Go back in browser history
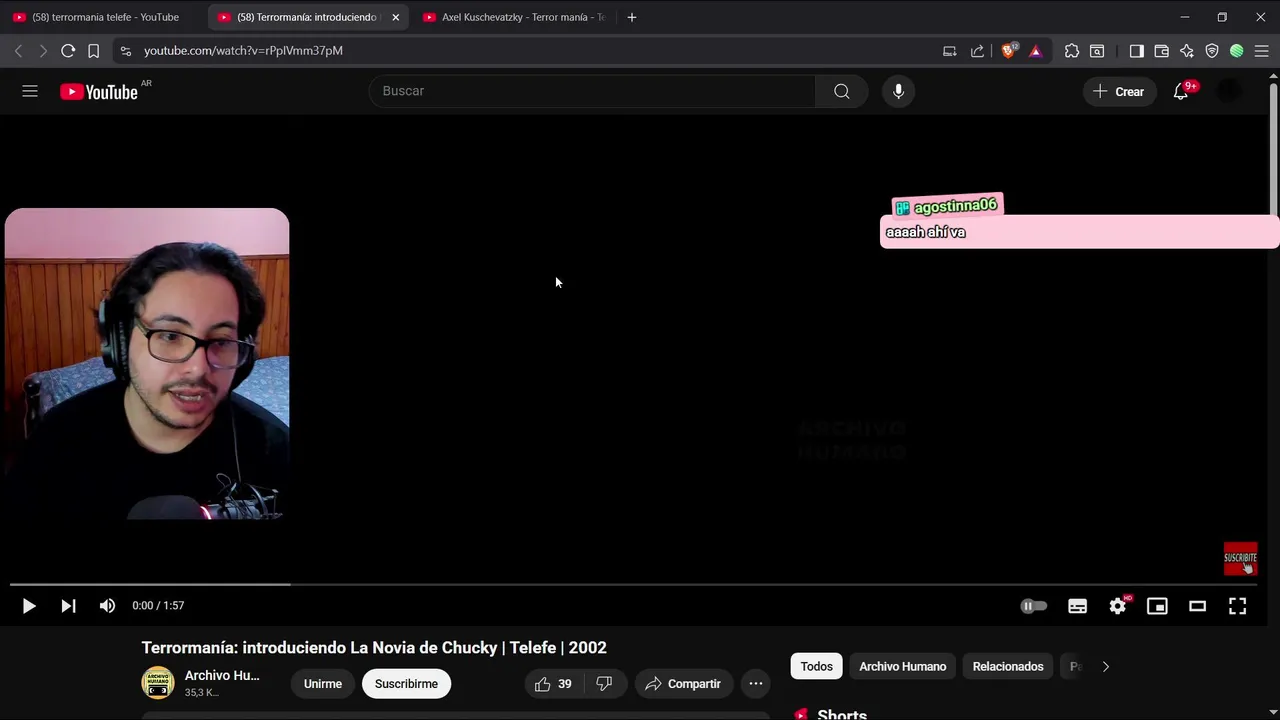The height and width of the screenshot is (720, 1280). [18, 51]
